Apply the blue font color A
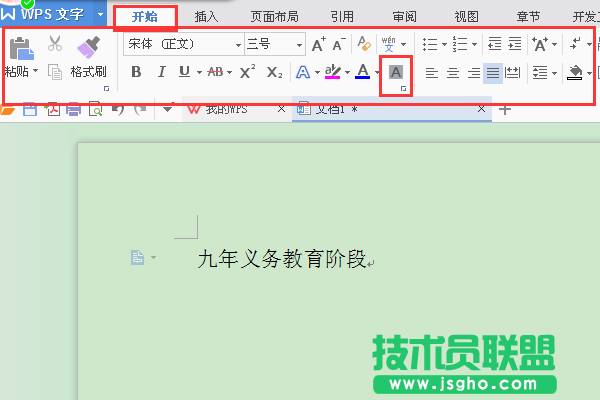This screenshot has width=600, height=400. click(362, 72)
